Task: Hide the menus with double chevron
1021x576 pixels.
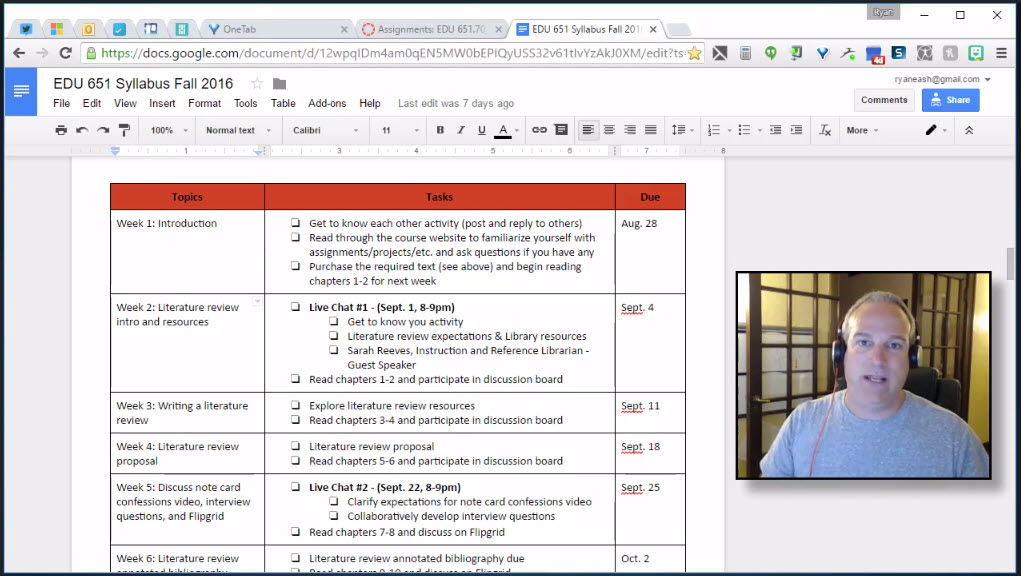Action: pyautogui.click(x=969, y=130)
